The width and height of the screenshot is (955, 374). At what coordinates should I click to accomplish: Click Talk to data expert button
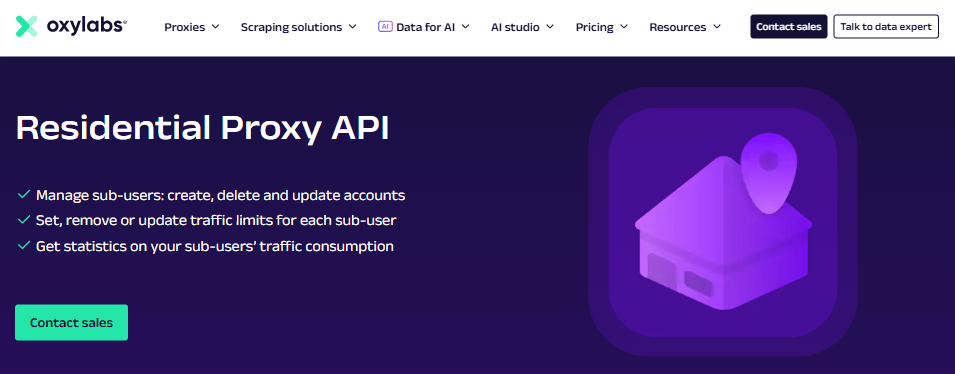886,27
